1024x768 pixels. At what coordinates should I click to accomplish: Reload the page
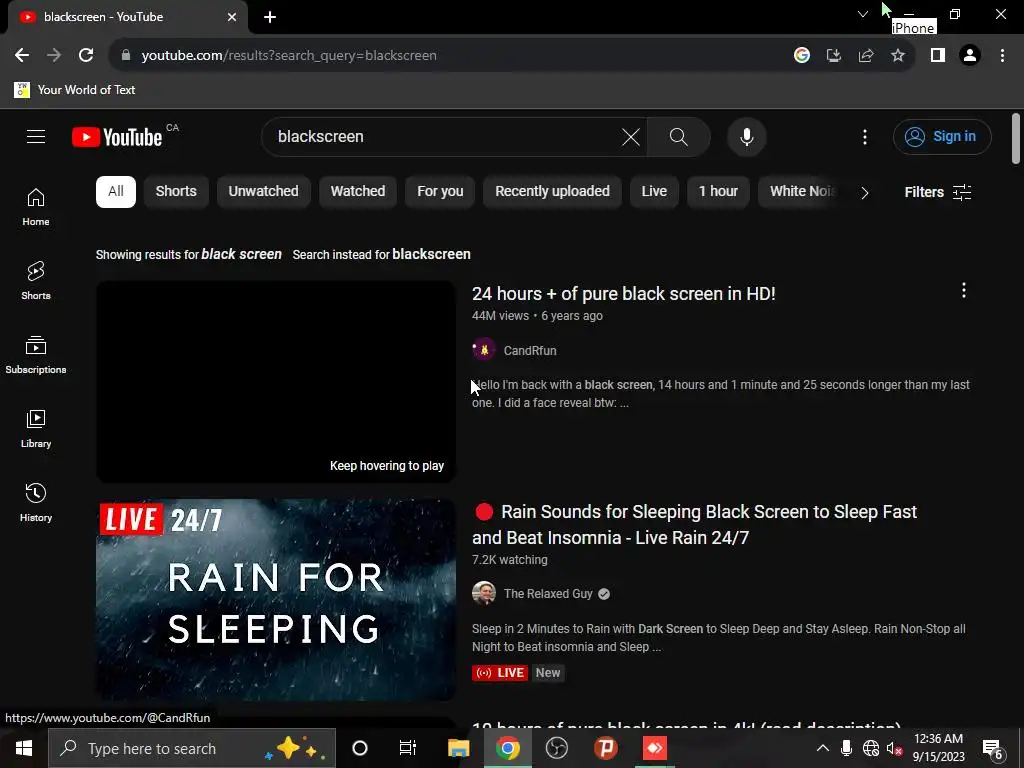coord(86,56)
